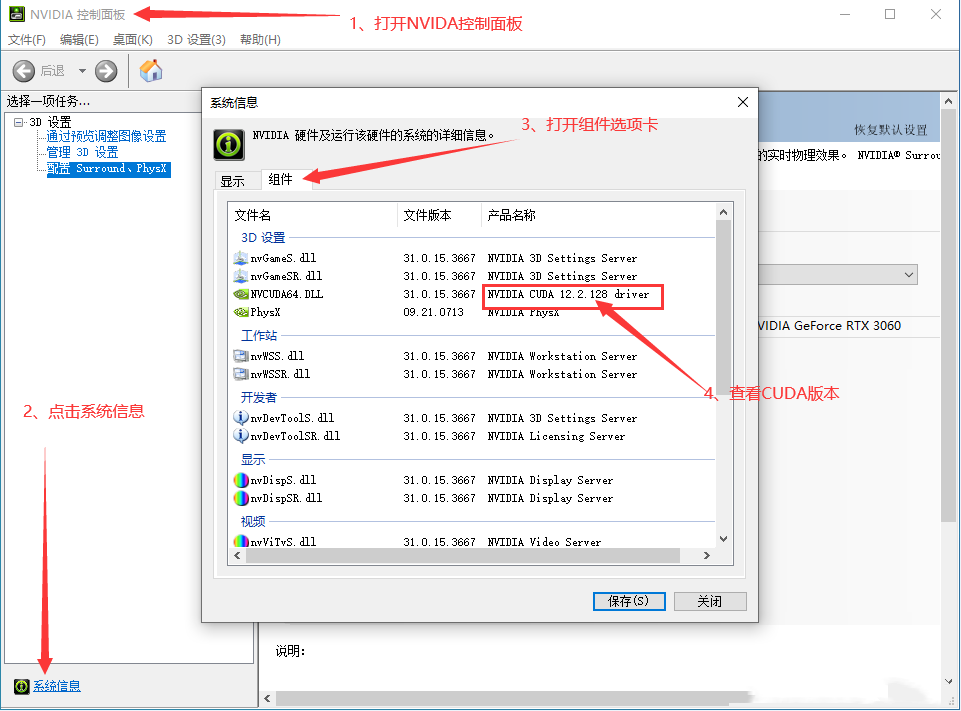Select the NVCUDA64.DLL NVIDIA eye icon
This screenshot has width=961, height=711.
pyautogui.click(x=241, y=294)
